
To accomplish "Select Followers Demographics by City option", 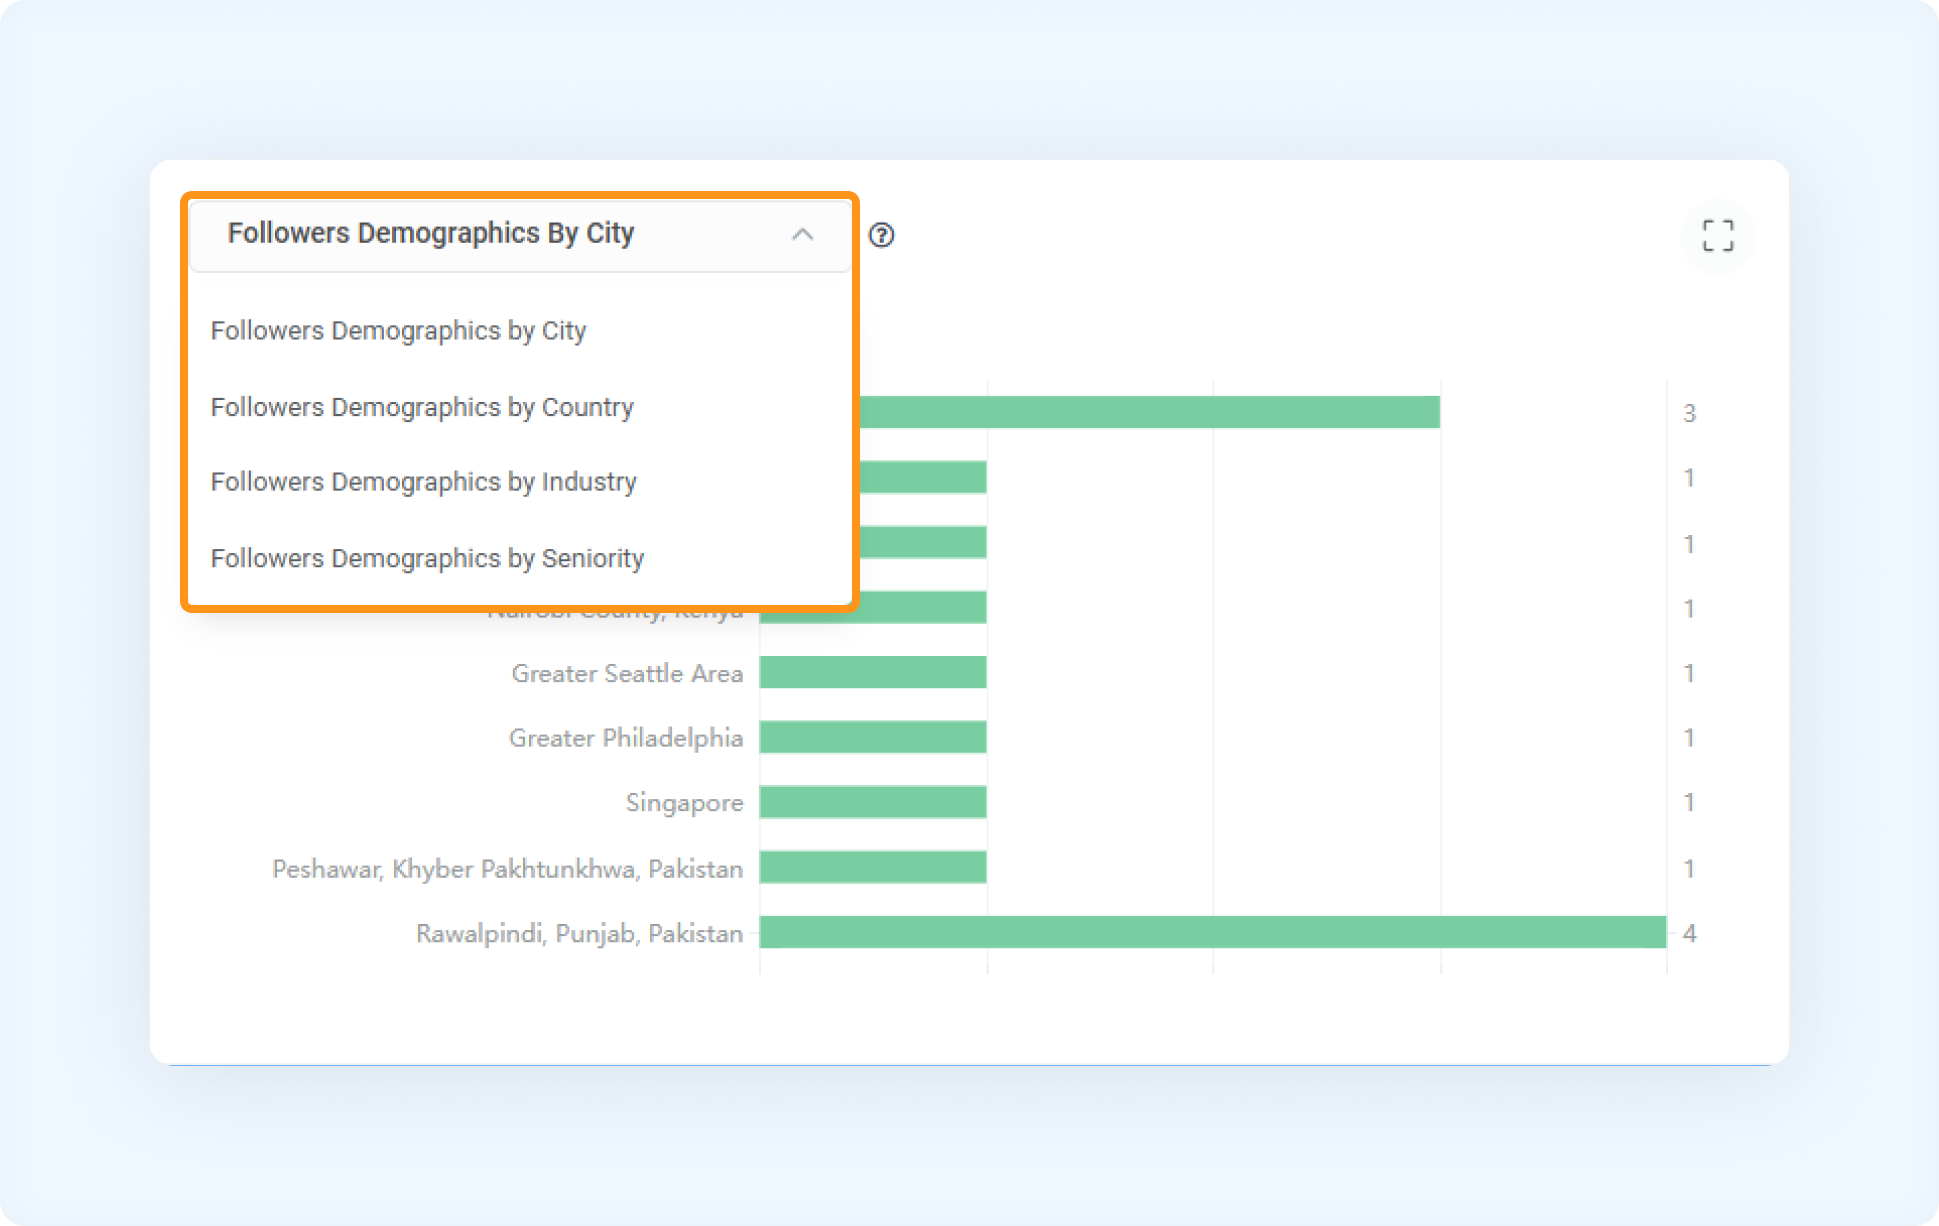I will click(x=398, y=331).
